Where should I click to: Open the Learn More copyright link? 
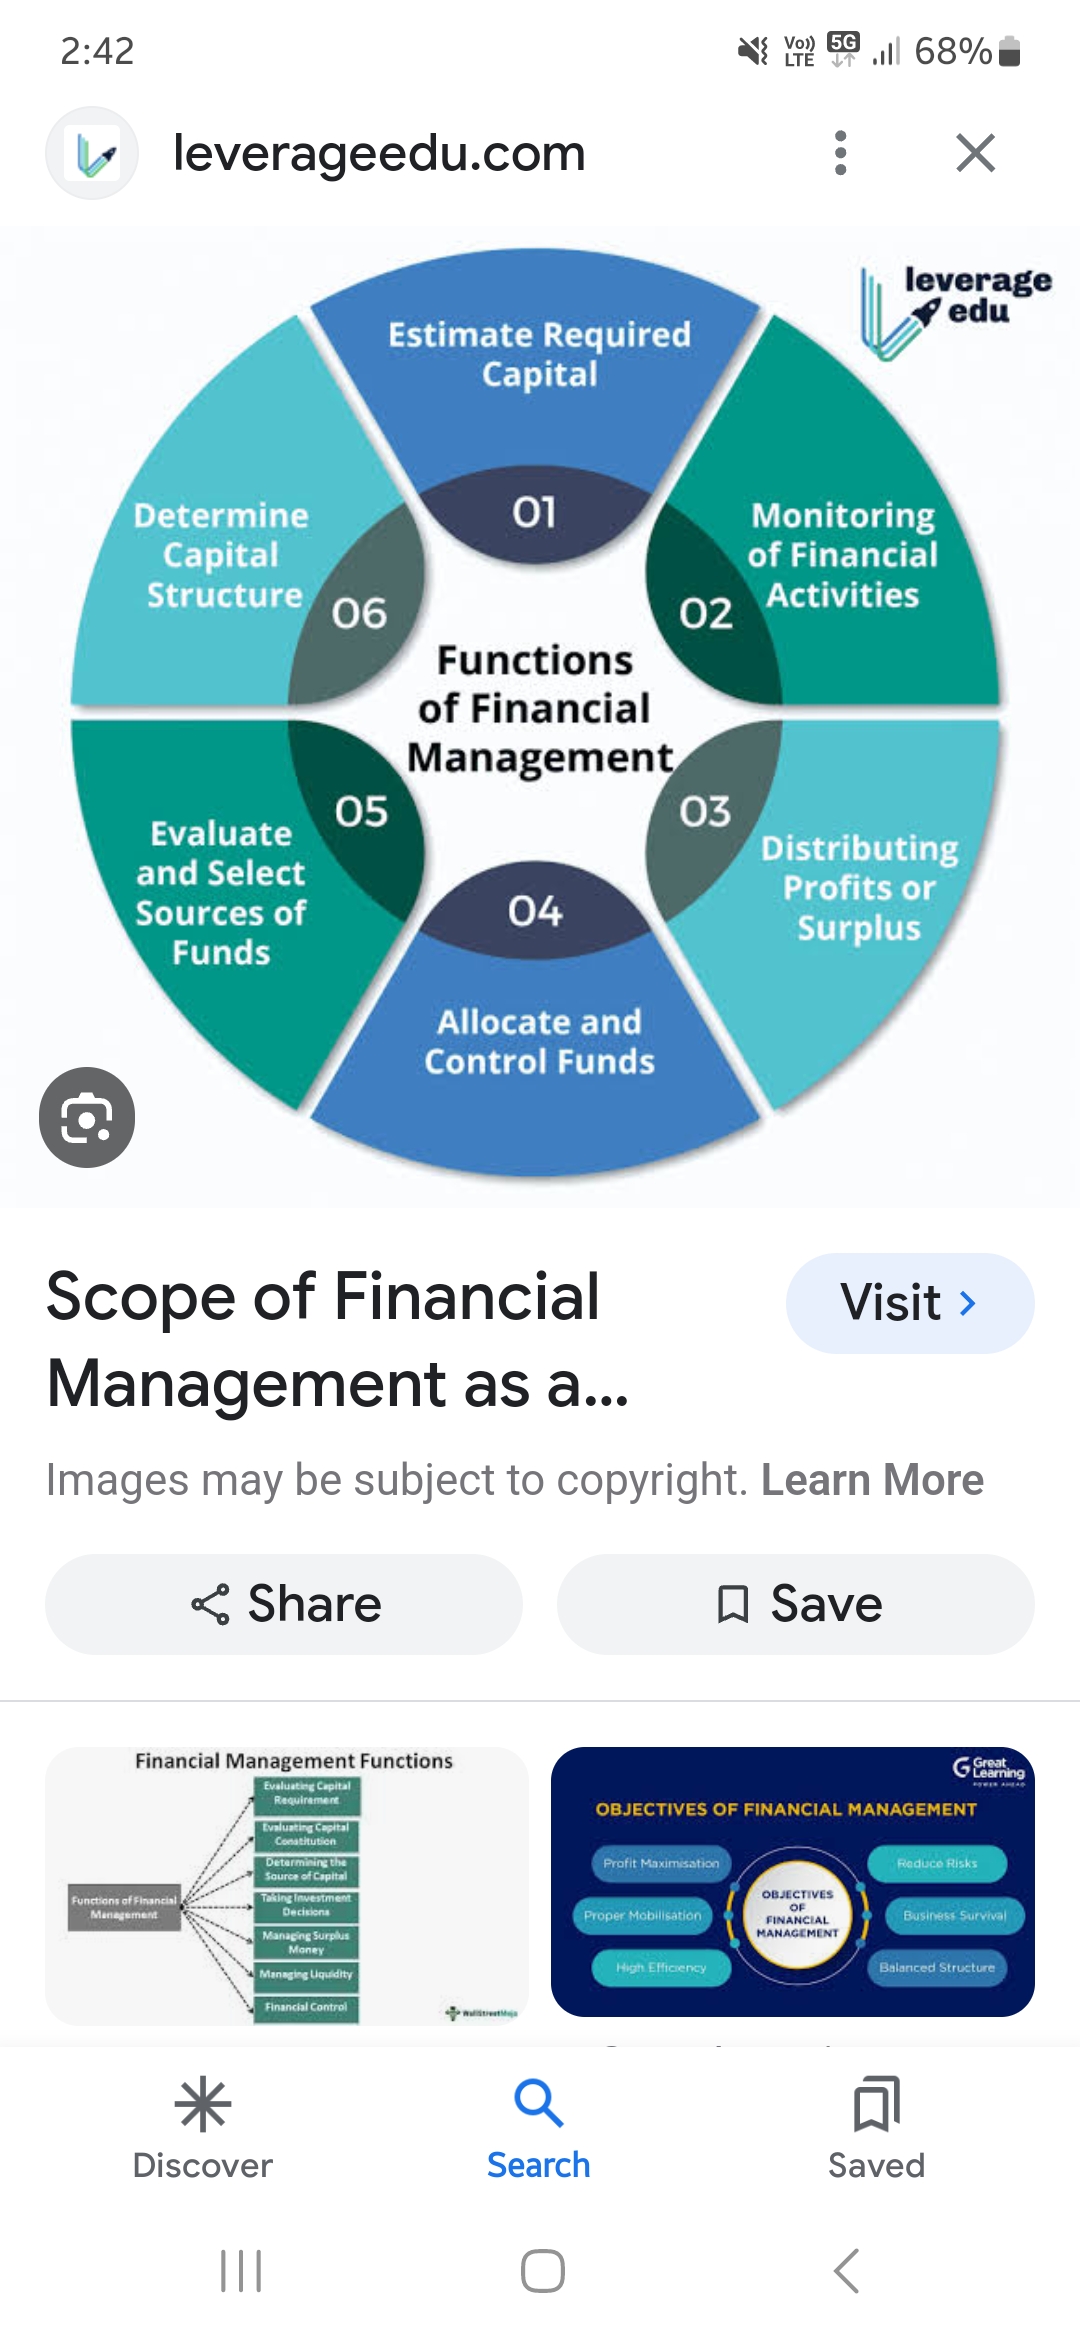point(875,1480)
